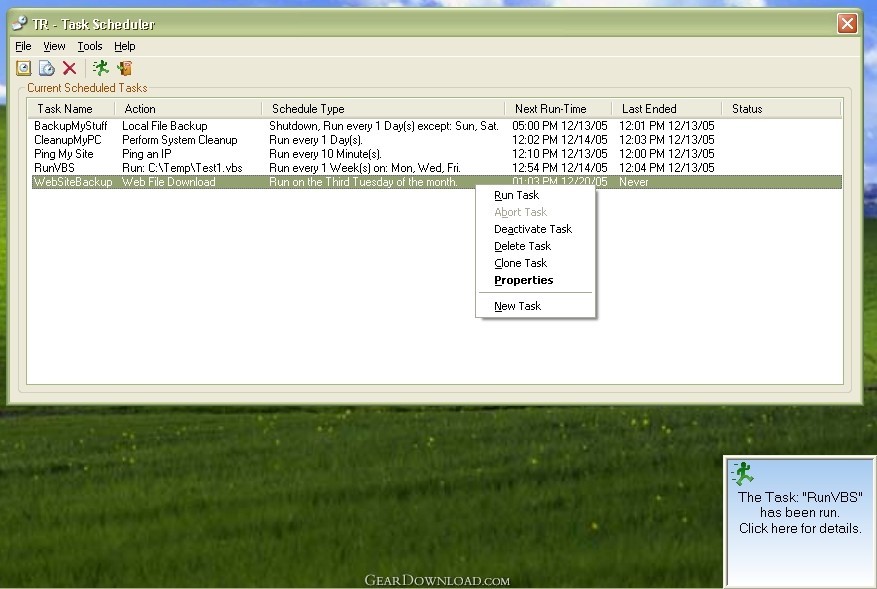
Task: Click the red X delete task icon
Action: (x=69, y=68)
